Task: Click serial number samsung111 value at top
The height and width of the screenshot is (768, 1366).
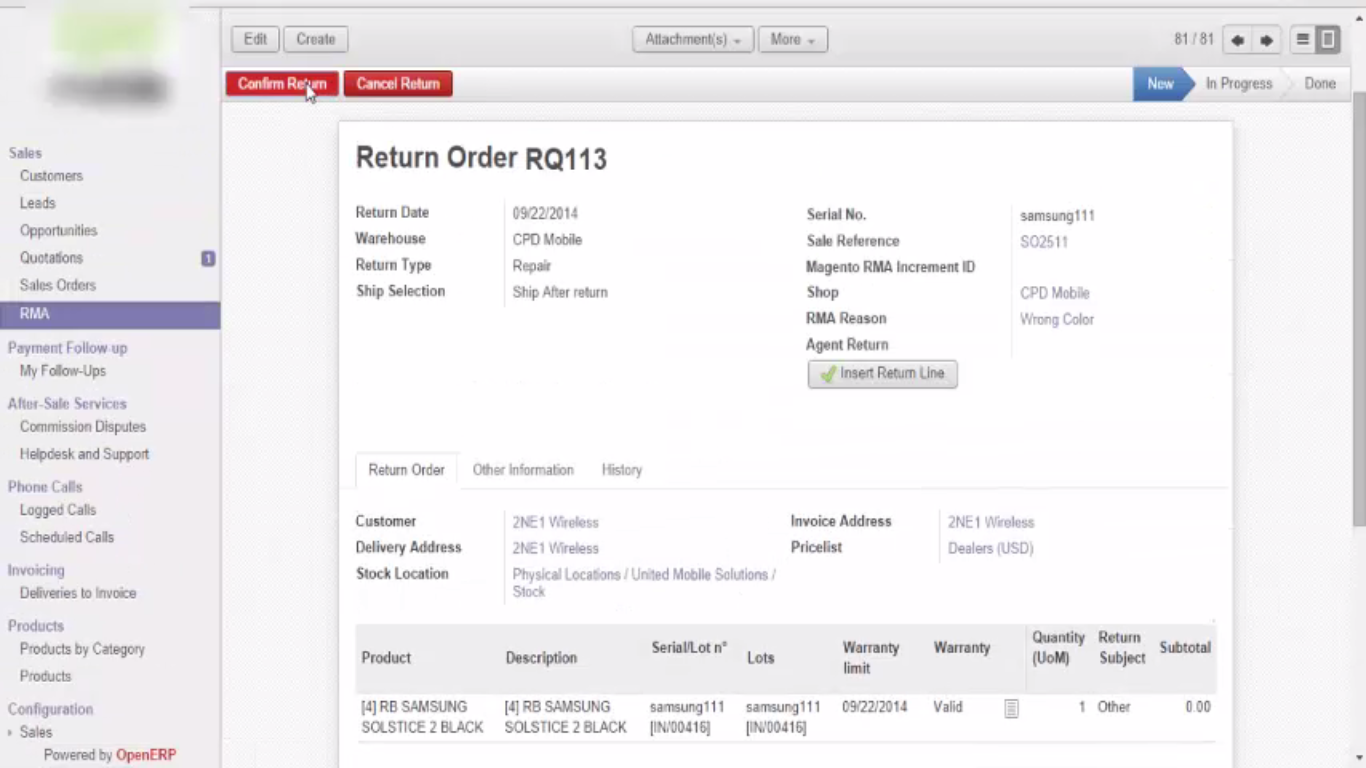Action: click(1057, 216)
